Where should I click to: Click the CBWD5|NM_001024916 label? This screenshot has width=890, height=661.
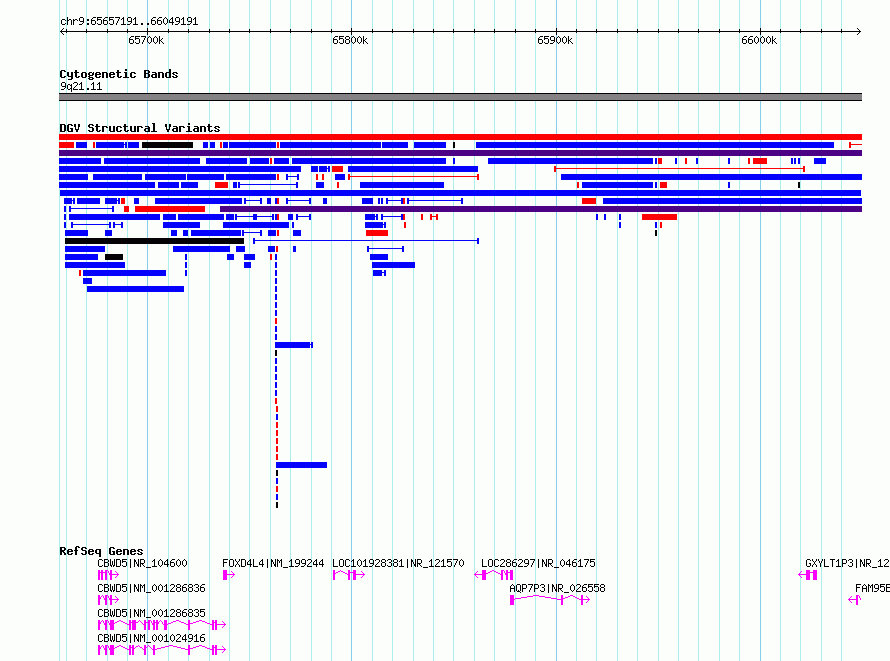click(x=151, y=638)
